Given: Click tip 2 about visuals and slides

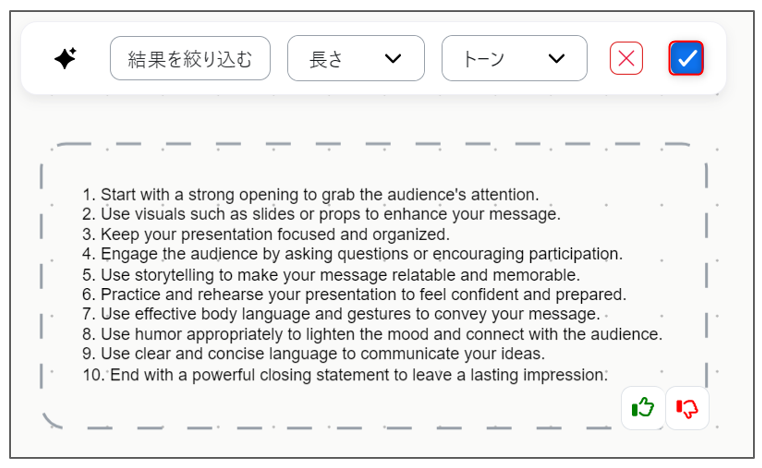Looking at the screenshot, I should 321,214.
